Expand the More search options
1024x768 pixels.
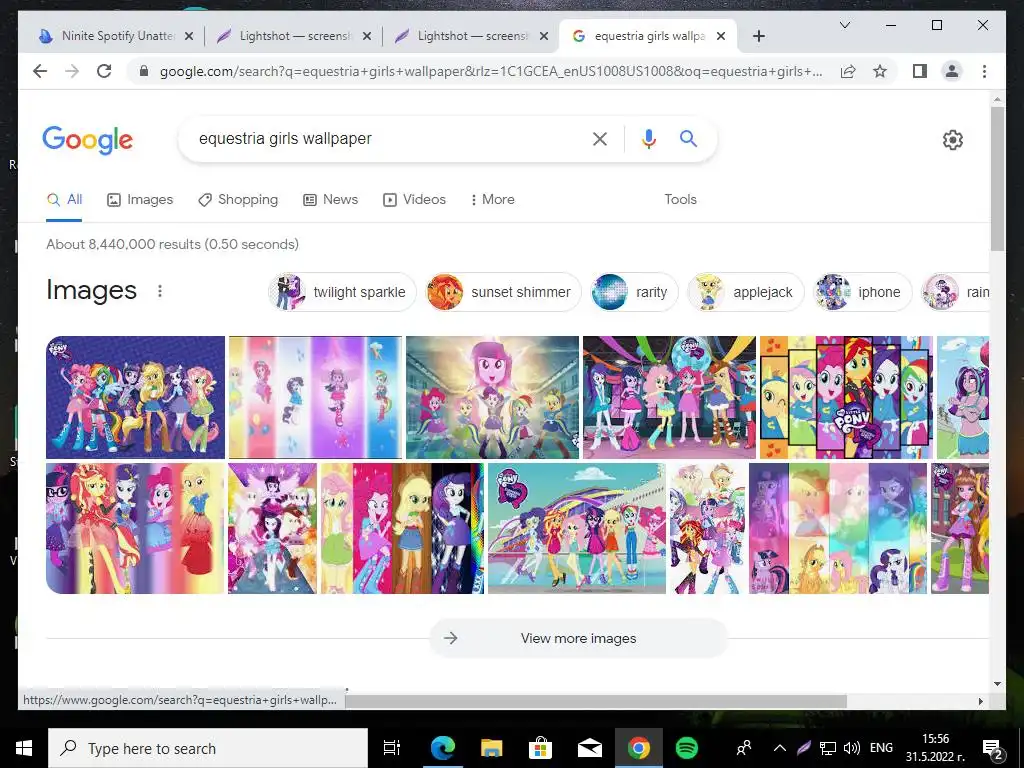(x=492, y=200)
